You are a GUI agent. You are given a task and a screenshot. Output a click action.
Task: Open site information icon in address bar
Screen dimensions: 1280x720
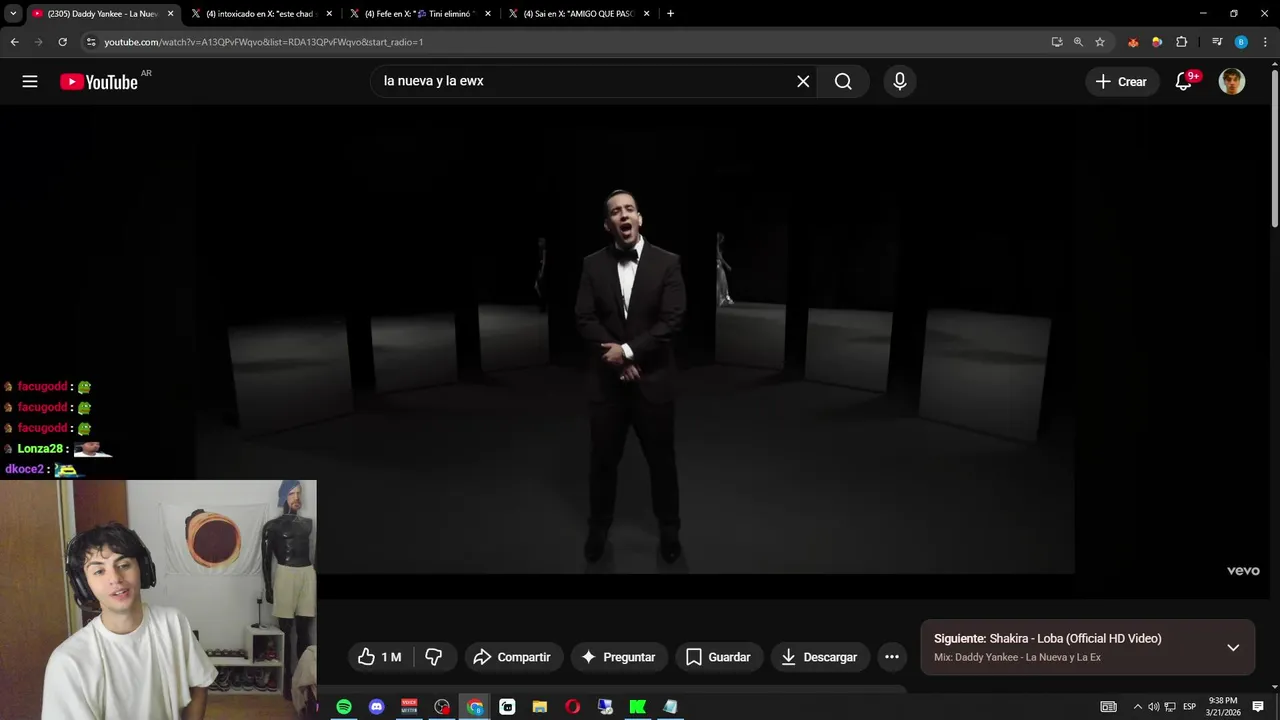pyautogui.click(x=91, y=42)
